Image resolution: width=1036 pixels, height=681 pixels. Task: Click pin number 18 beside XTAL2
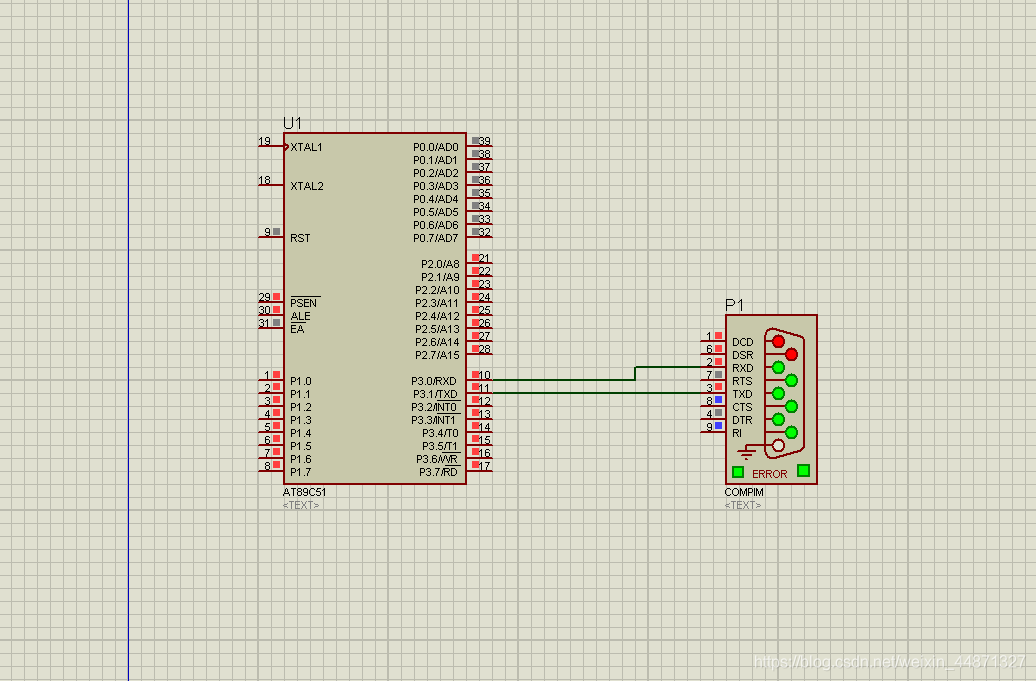click(264, 180)
